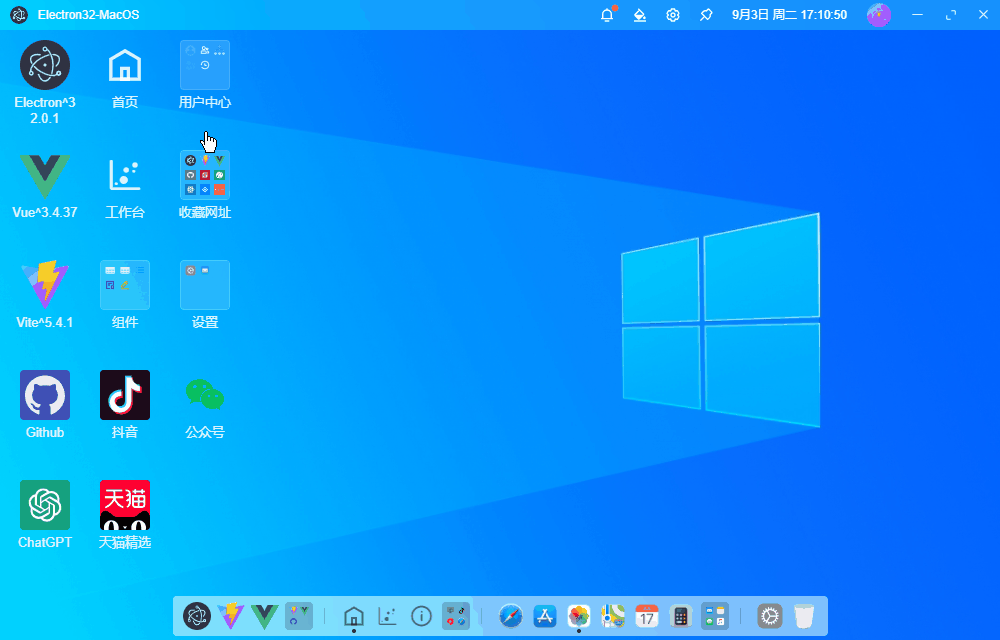Open the Vue^3.4.37 desktop shortcut
Viewport: 1000px width, 640px height.
click(45, 175)
